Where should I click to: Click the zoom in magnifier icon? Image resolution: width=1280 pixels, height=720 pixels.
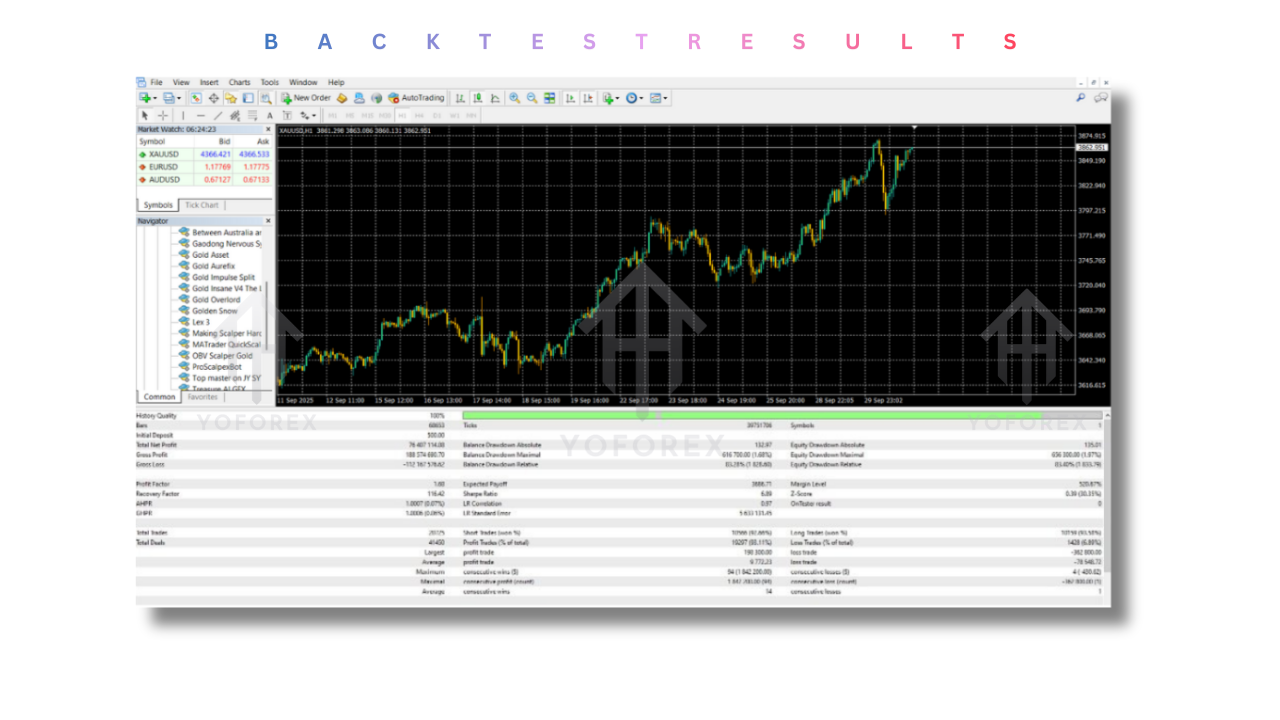(x=514, y=98)
